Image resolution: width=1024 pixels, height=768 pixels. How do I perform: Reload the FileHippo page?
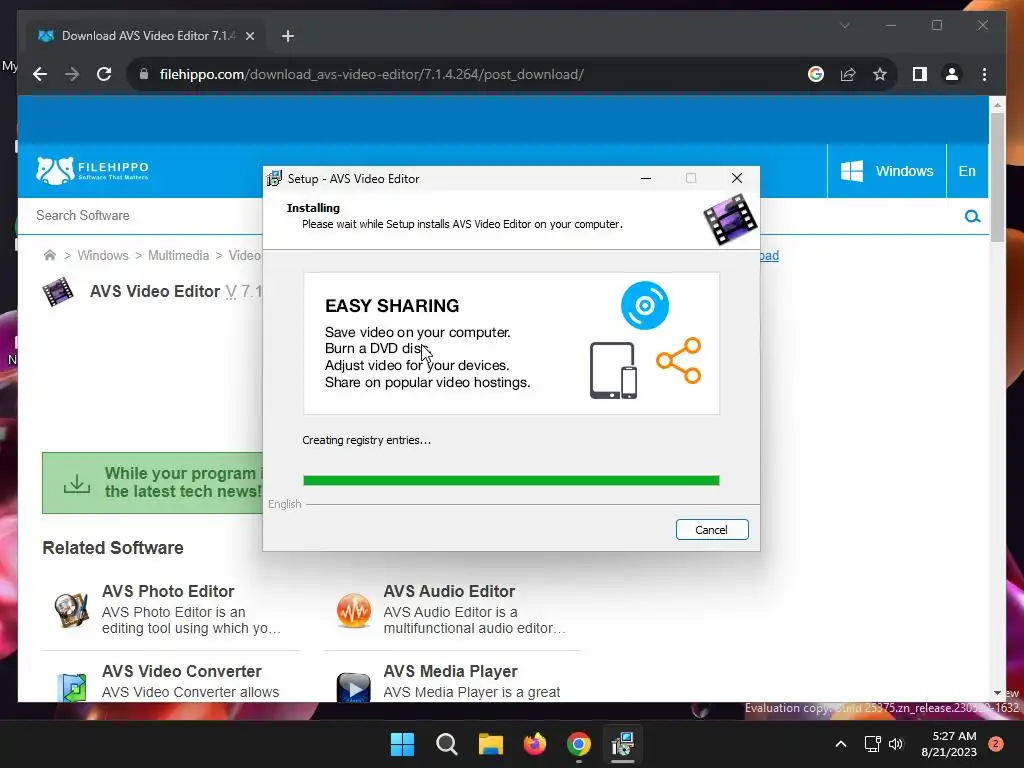104,74
